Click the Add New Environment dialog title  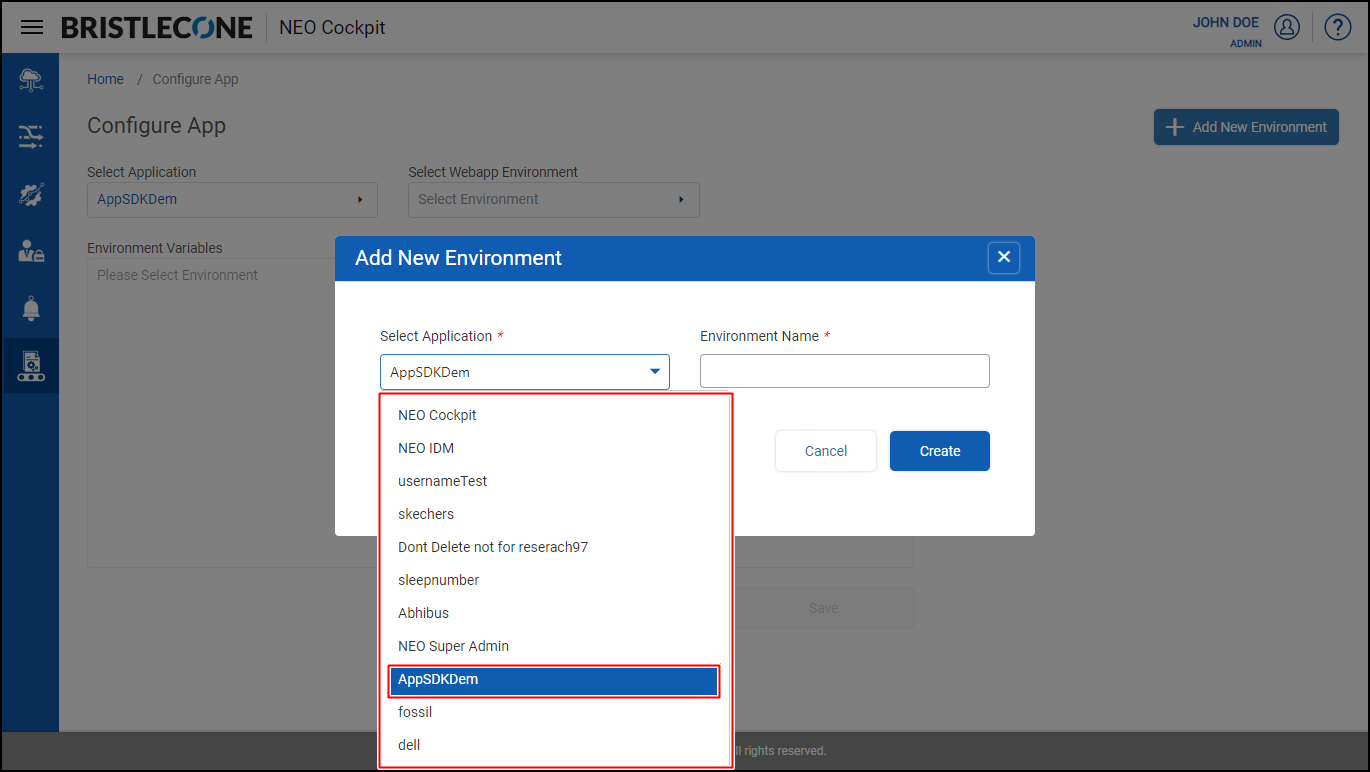[458, 258]
